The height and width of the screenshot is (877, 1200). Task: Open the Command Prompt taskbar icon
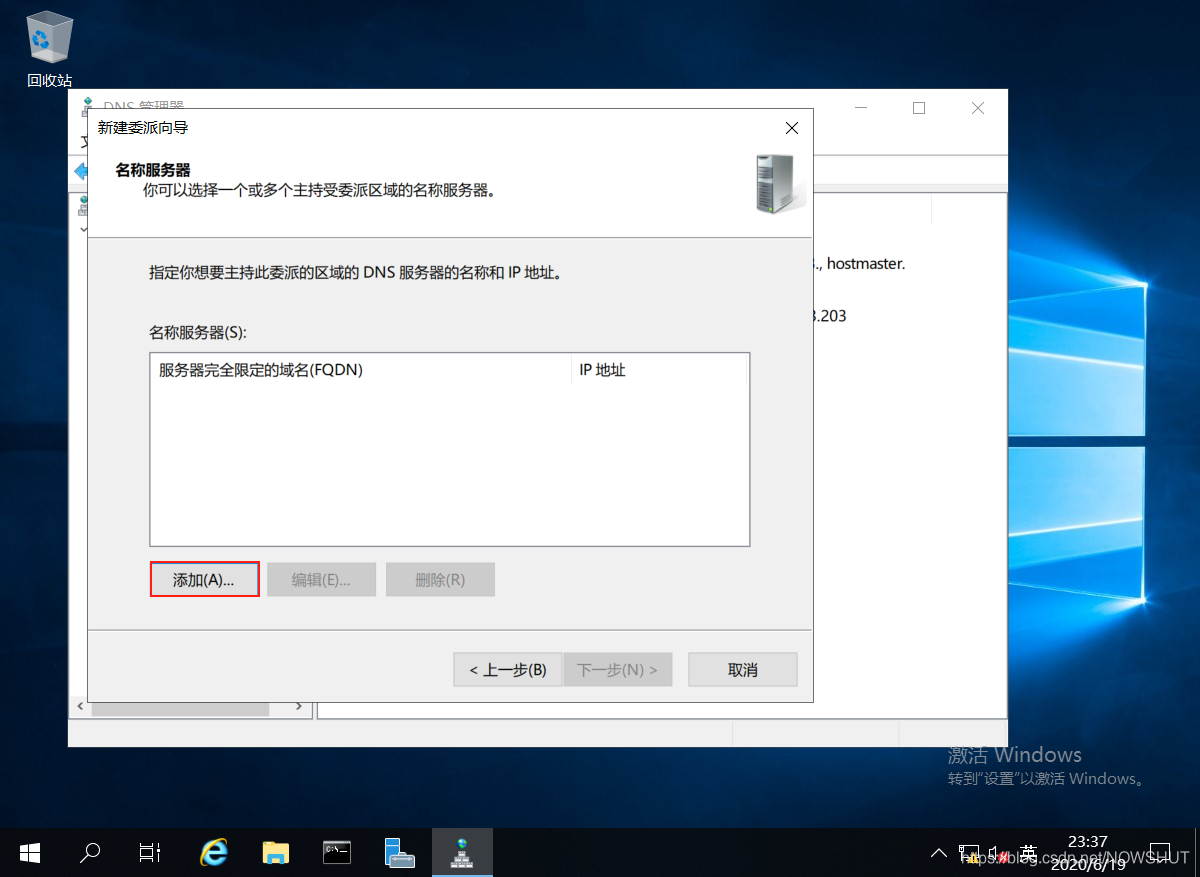[337, 852]
